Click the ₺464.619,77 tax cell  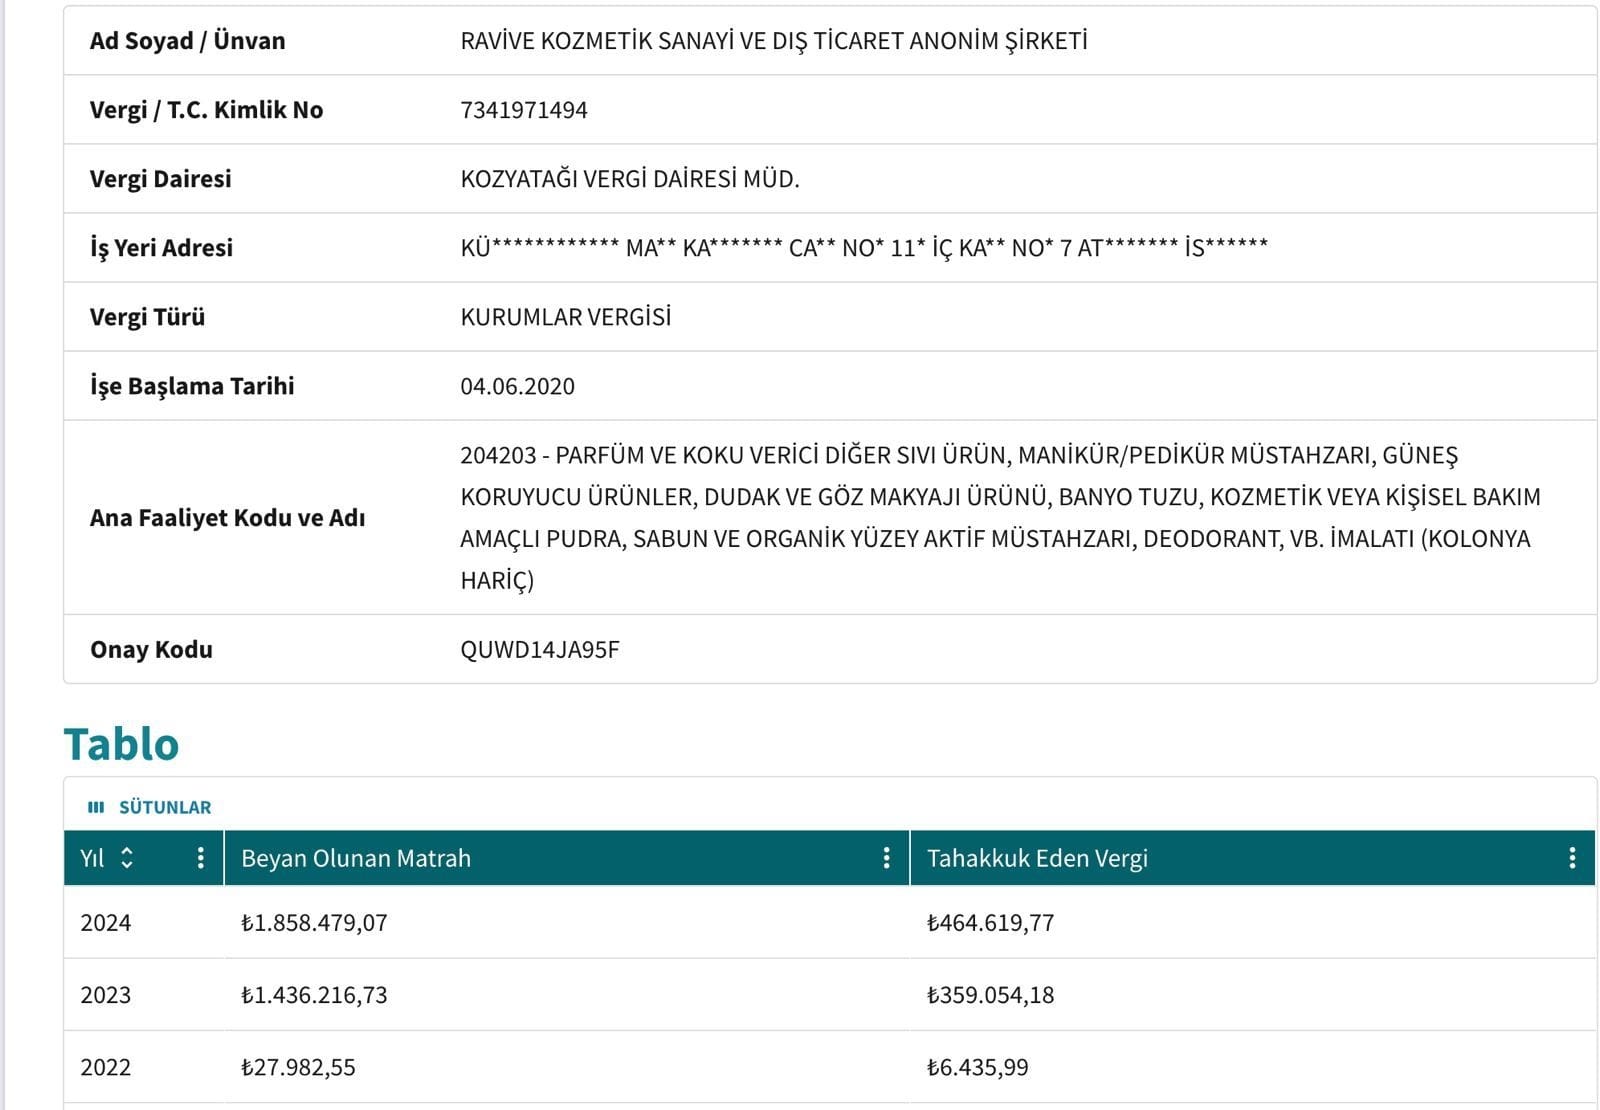[x=990, y=922]
